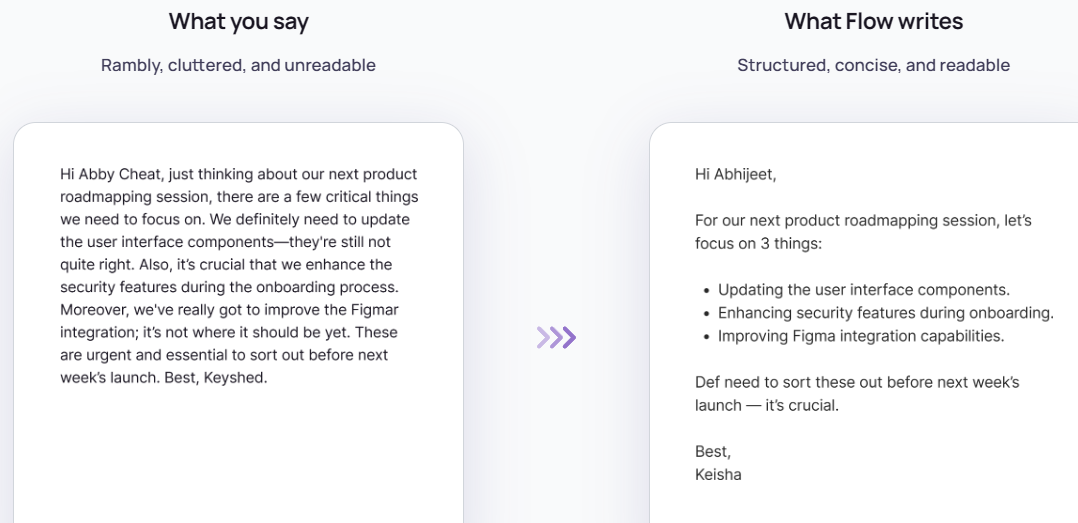
Task: Click the "Def need to sort these out" sentence
Action: click(x=856, y=382)
